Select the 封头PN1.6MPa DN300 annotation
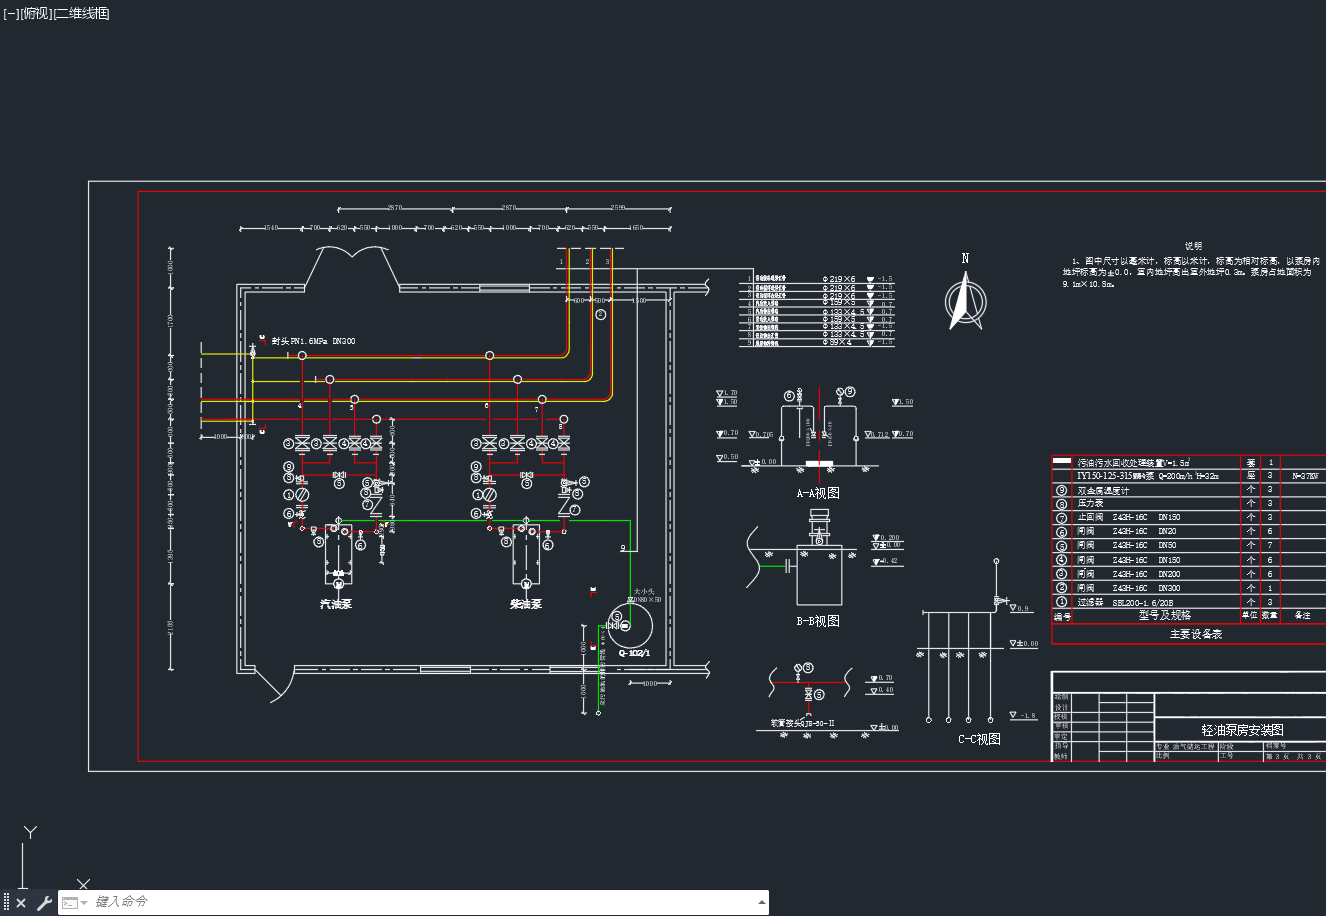The height and width of the screenshot is (916, 1326). 313,341
